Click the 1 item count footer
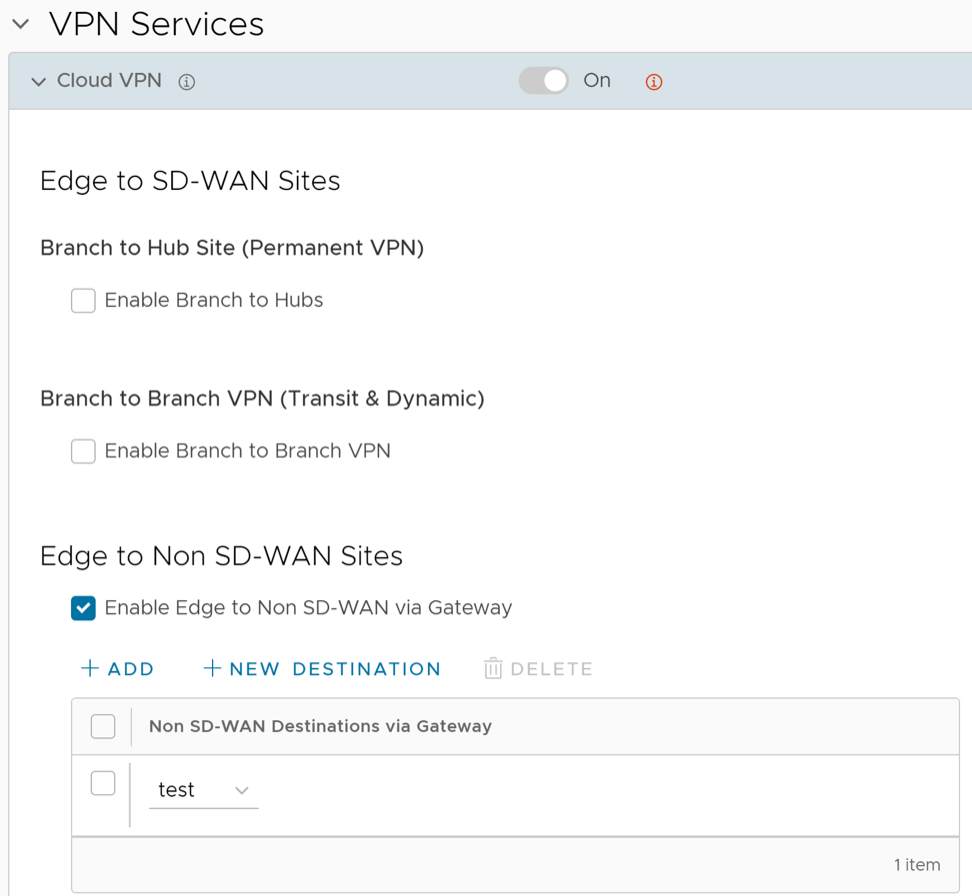The height and width of the screenshot is (896, 972). 916,865
